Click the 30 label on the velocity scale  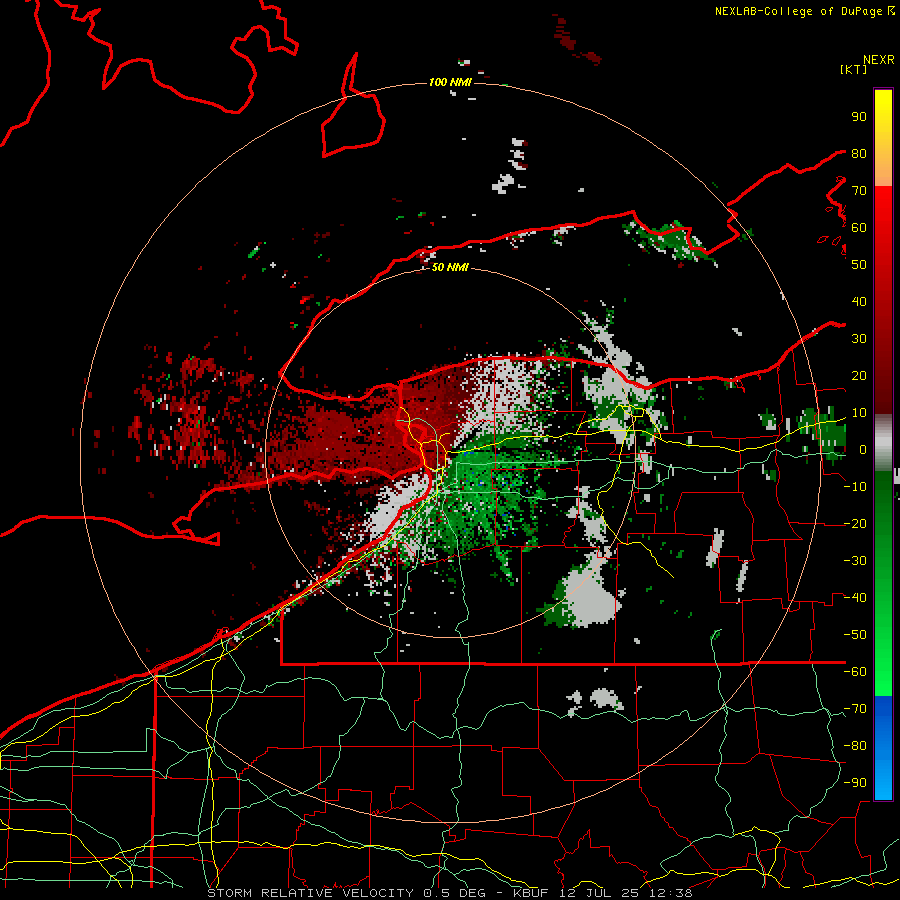[x=859, y=339]
